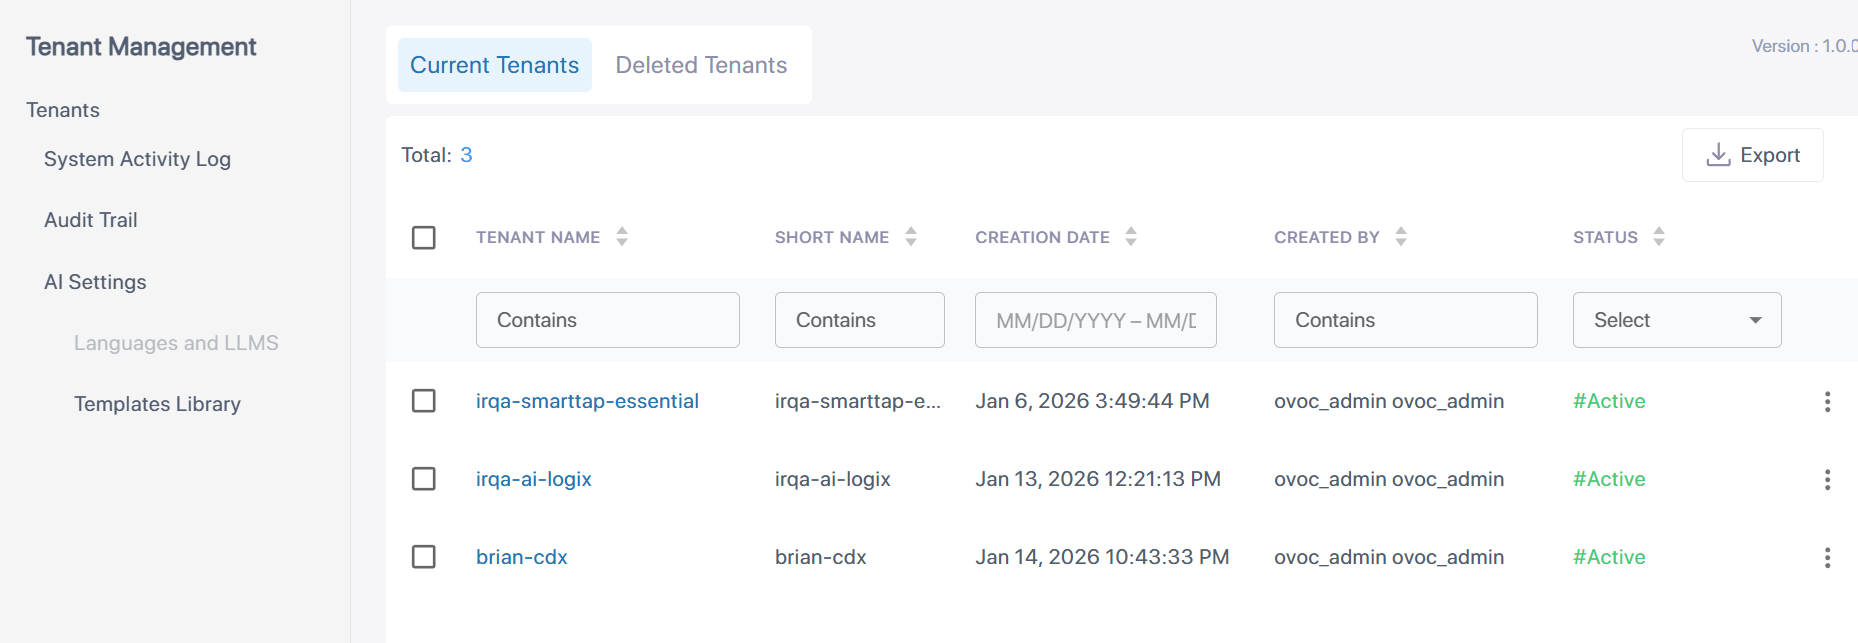
Task: Open Templates Library in sidebar
Action: click(x=157, y=404)
